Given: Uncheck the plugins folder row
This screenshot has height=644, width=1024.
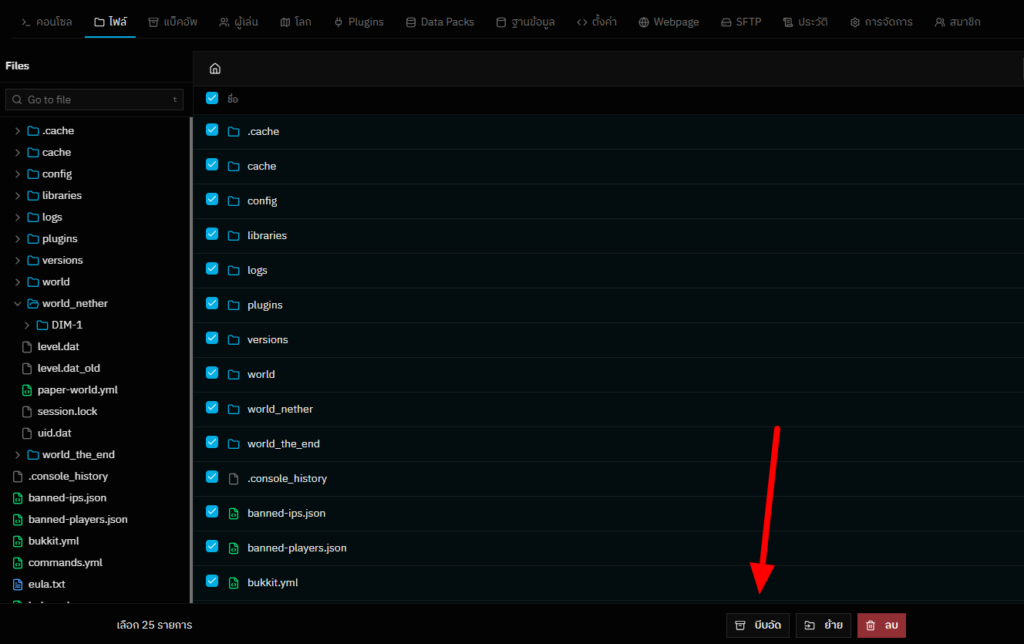Looking at the screenshot, I should [x=211, y=303].
